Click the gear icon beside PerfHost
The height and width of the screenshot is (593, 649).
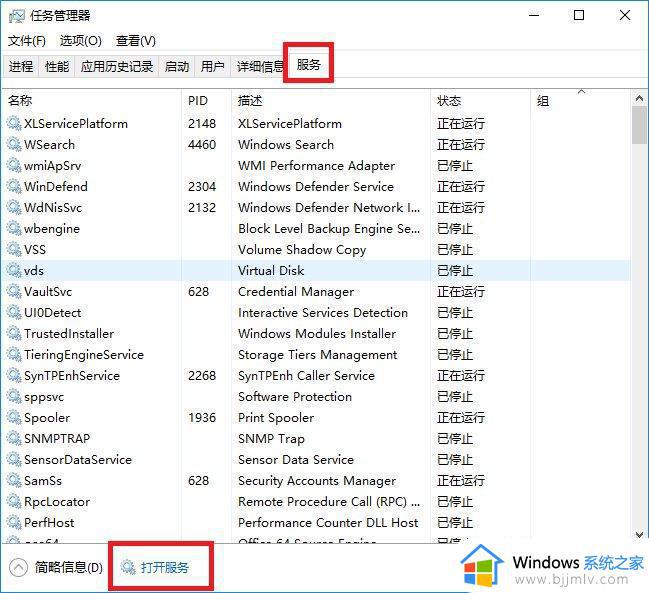click(14, 523)
